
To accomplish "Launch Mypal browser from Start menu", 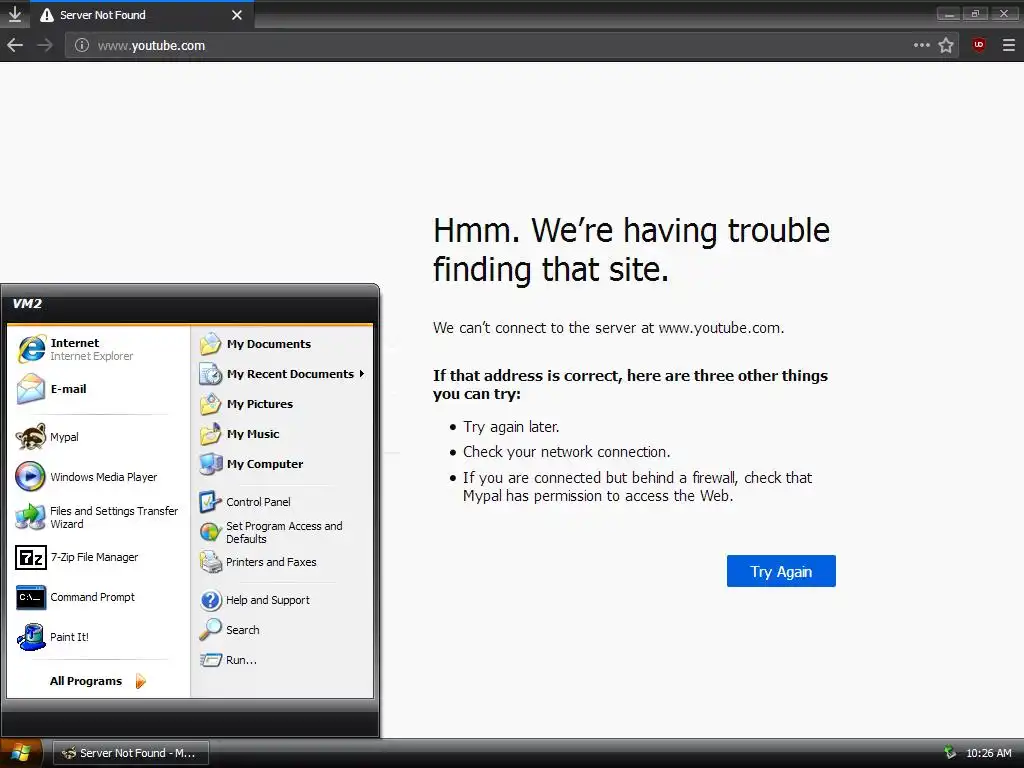I will 98,437.
